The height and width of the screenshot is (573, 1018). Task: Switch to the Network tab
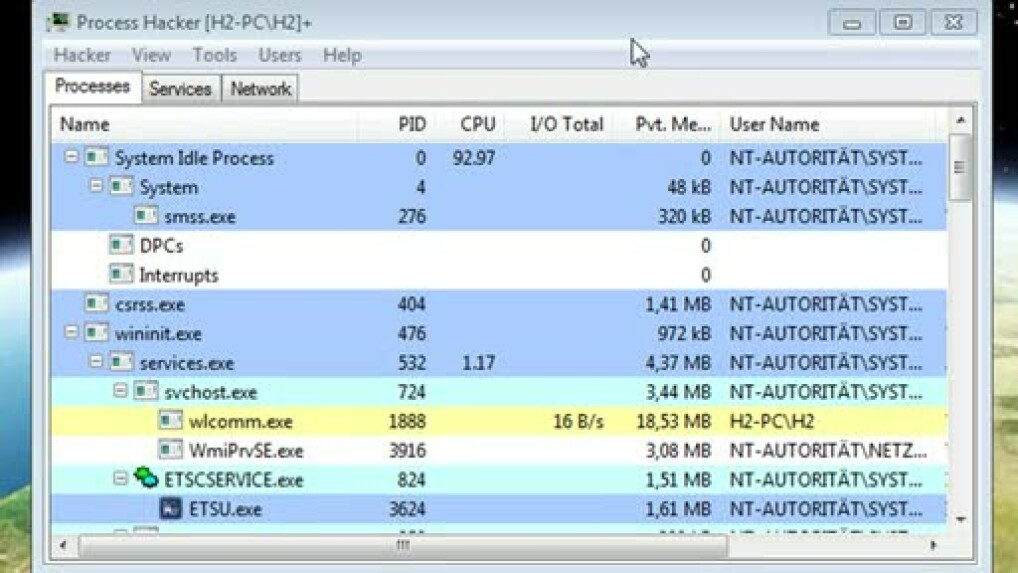point(260,89)
